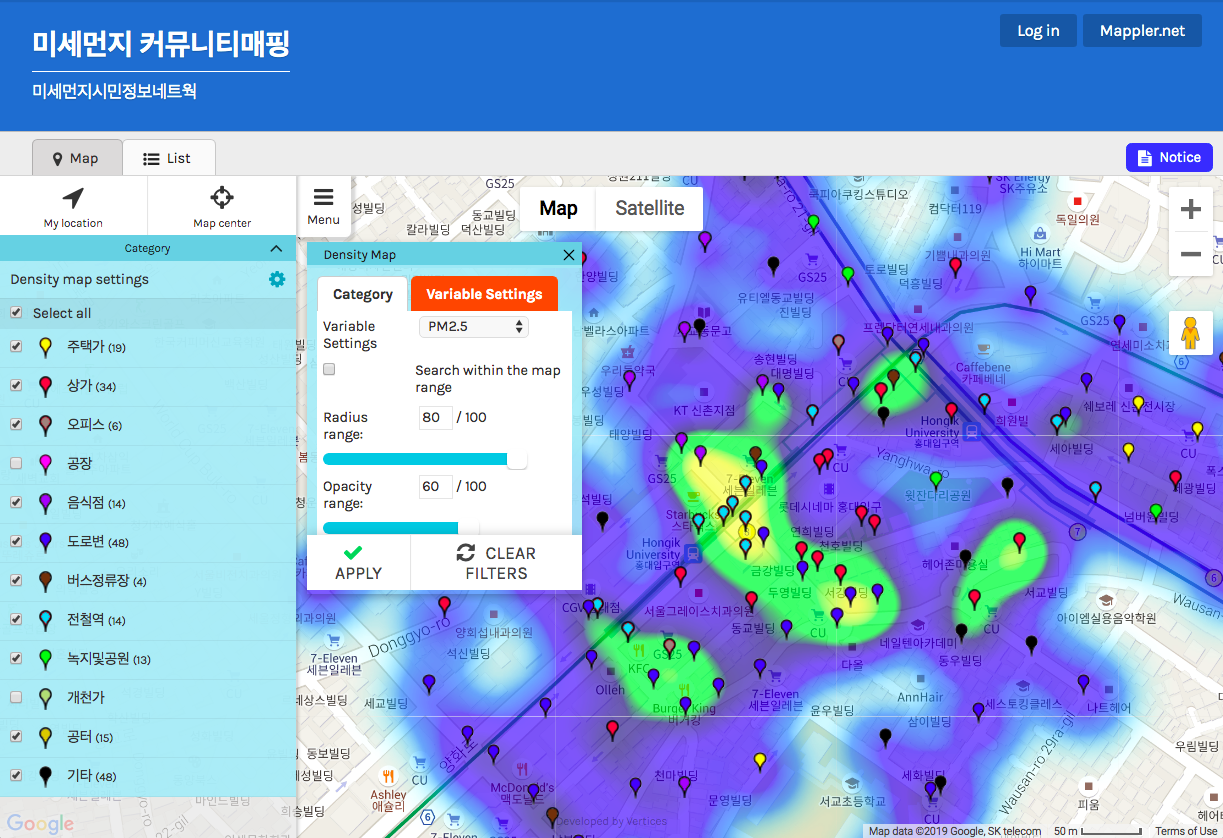This screenshot has height=838, width=1223.
Task: Click the green checkmark Apply icon
Action: pos(353,552)
